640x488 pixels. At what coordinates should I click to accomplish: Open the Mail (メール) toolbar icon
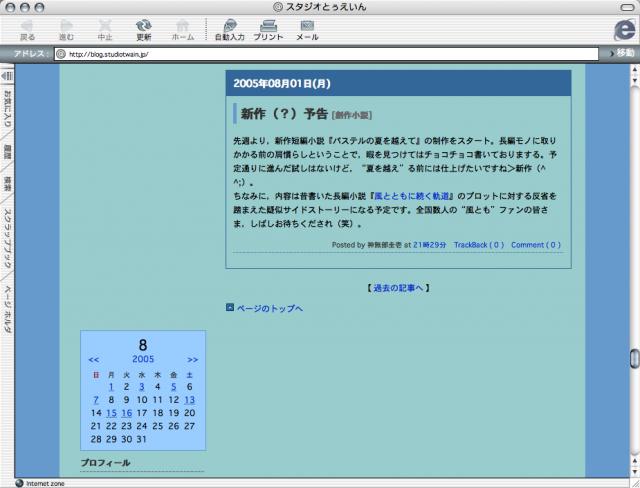click(307, 27)
